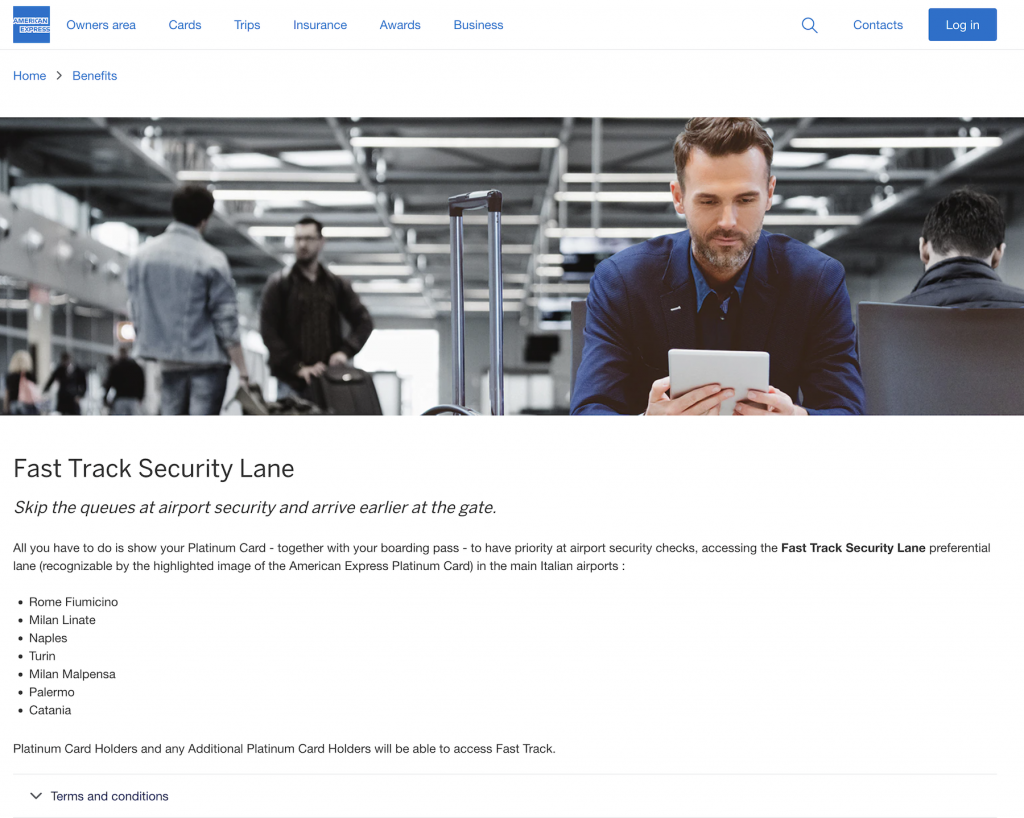
Task: Click the breadcrumb chevron separator after Home
Action: [59, 76]
